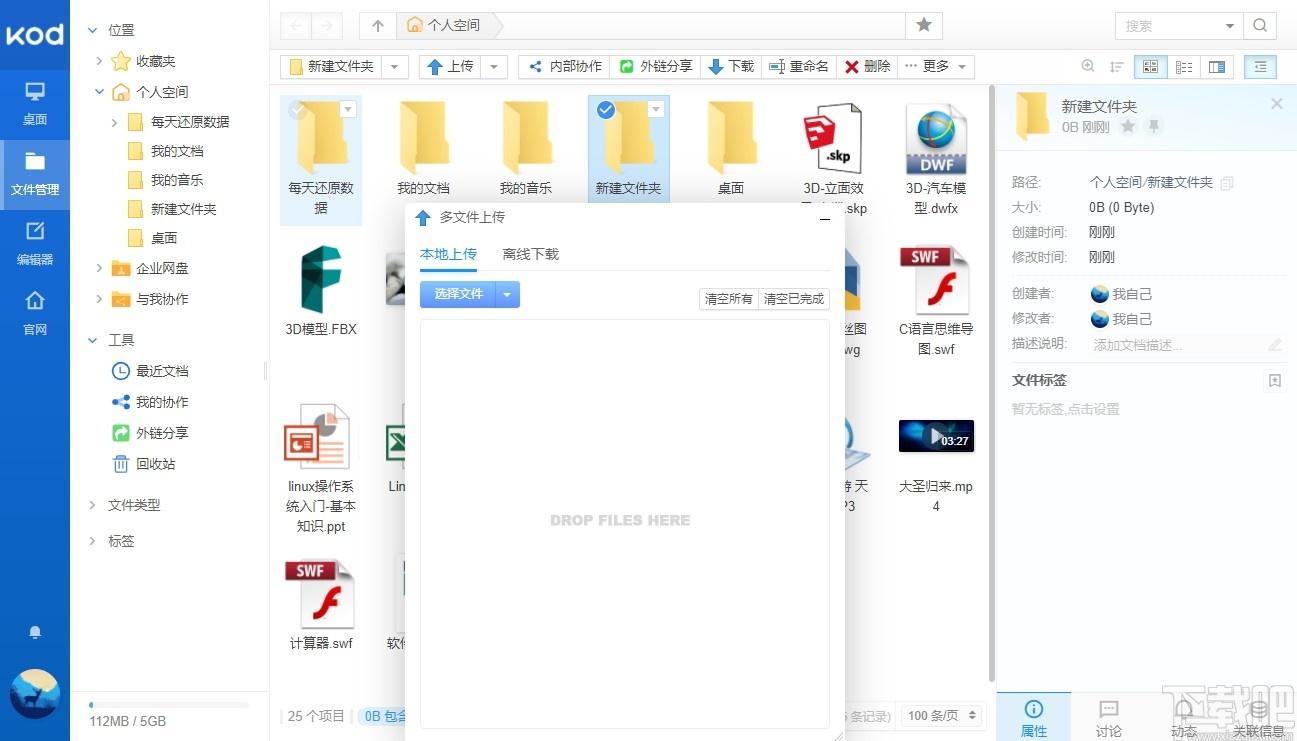Click 清空所有 in upload dialog
The width and height of the screenshot is (1297, 741).
[x=729, y=299]
